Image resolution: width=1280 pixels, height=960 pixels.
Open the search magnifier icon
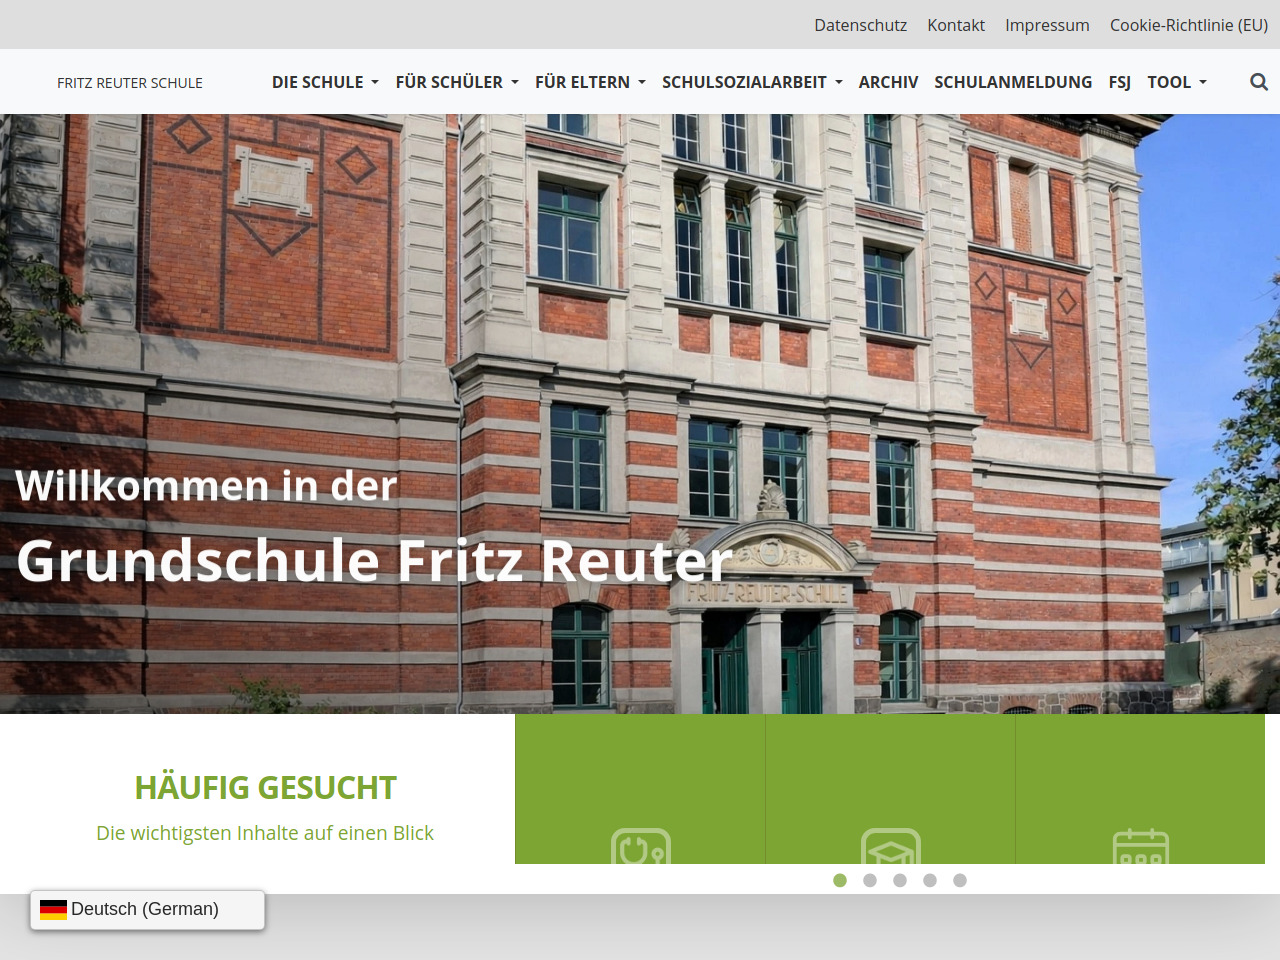[1258, 82]
